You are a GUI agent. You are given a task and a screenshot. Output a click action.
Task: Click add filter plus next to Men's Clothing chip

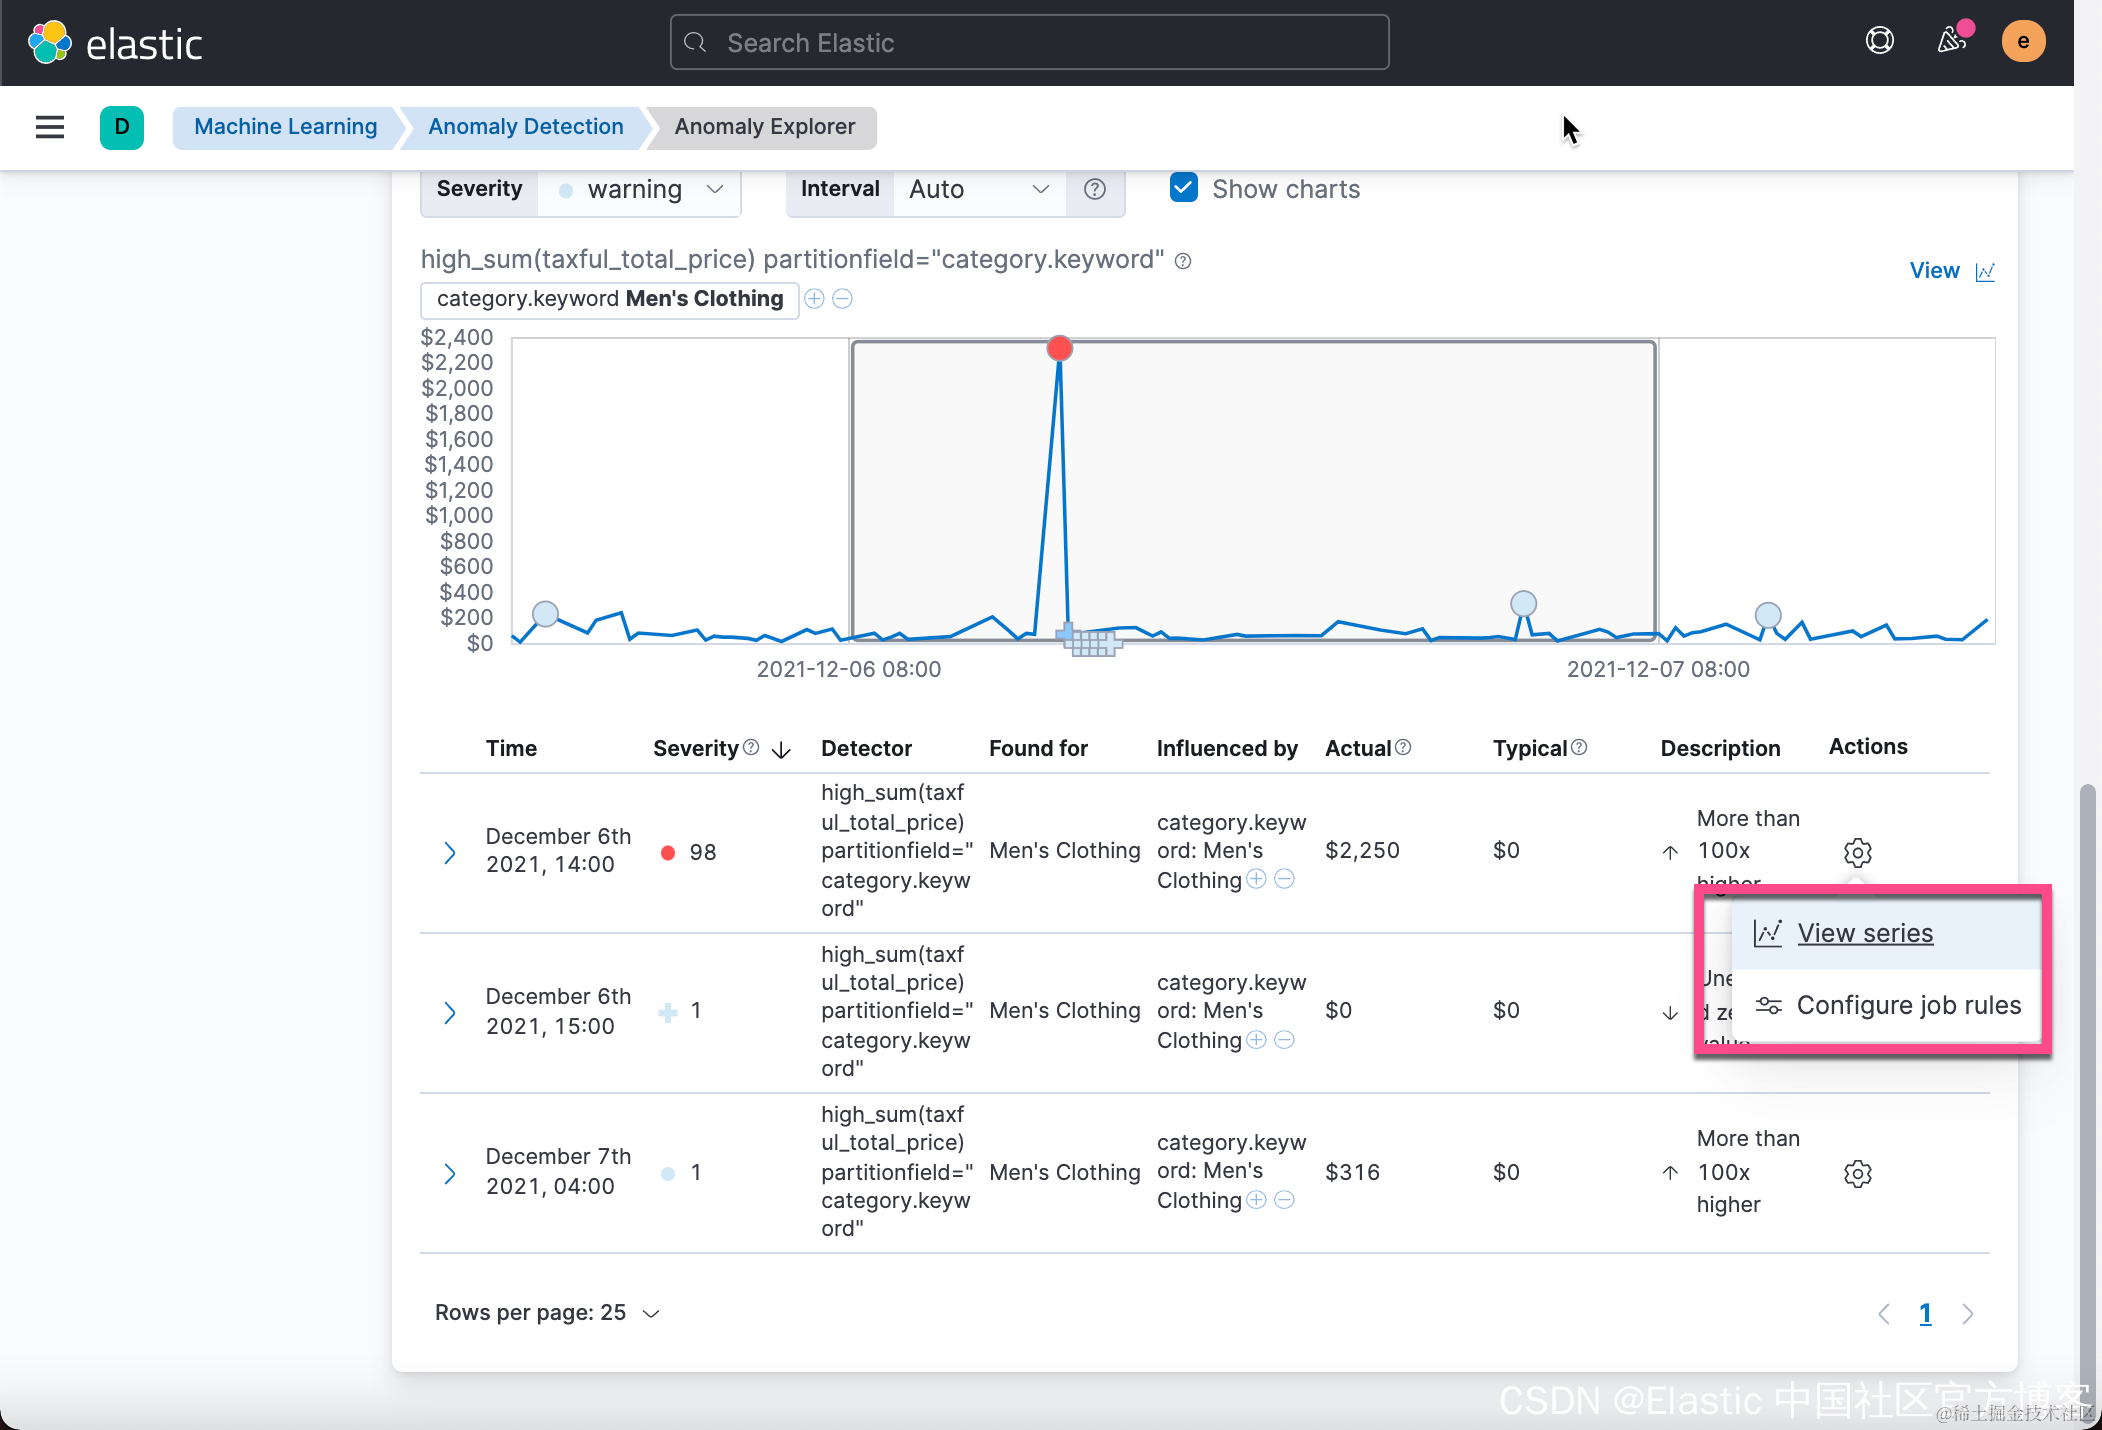pyautogui.click(x=814, y=299)
